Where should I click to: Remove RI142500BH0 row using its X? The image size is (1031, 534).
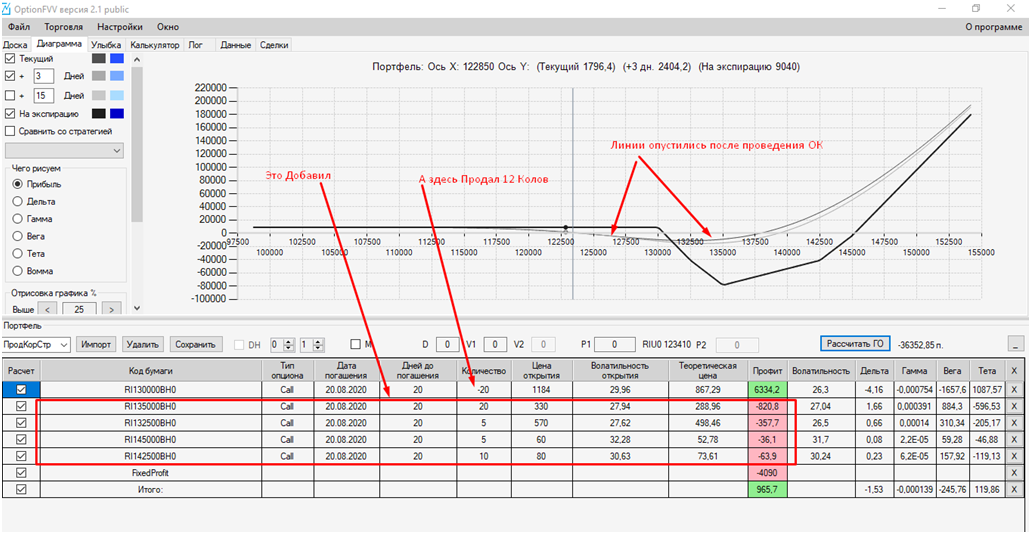tap(1013, 455)
